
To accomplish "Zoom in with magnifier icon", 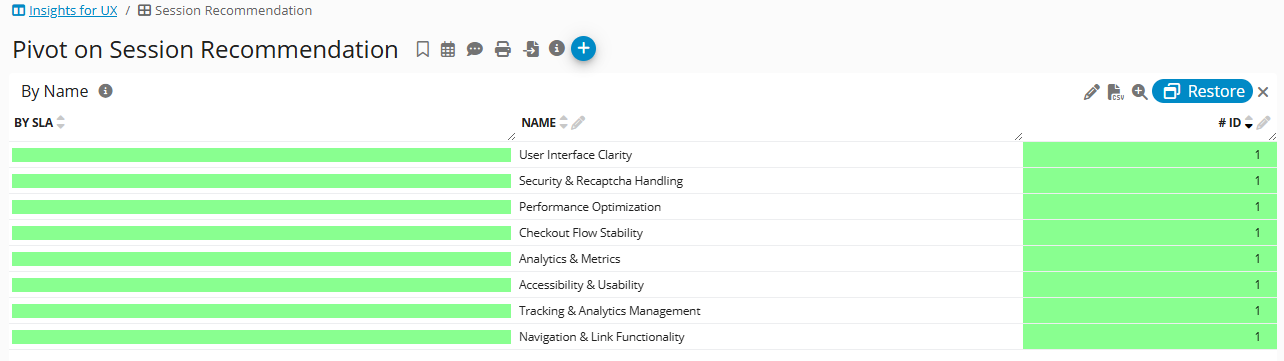I will coord(1140,92).
